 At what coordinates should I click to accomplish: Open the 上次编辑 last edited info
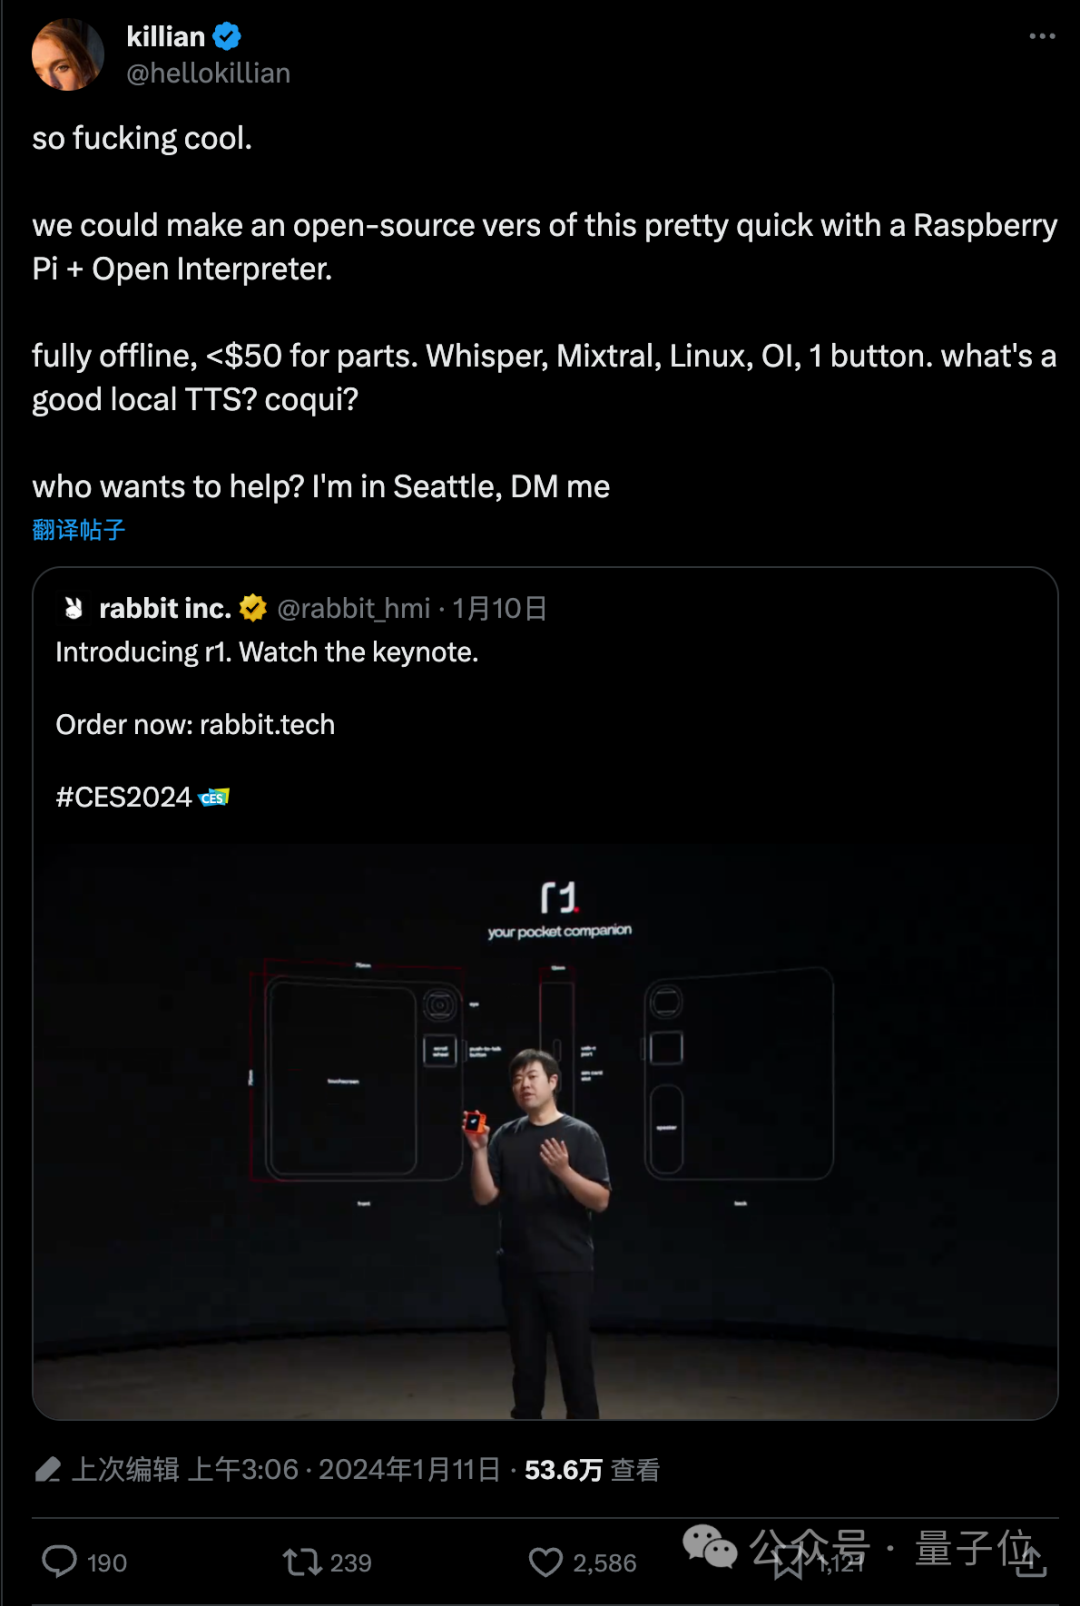coord(125,1469)
